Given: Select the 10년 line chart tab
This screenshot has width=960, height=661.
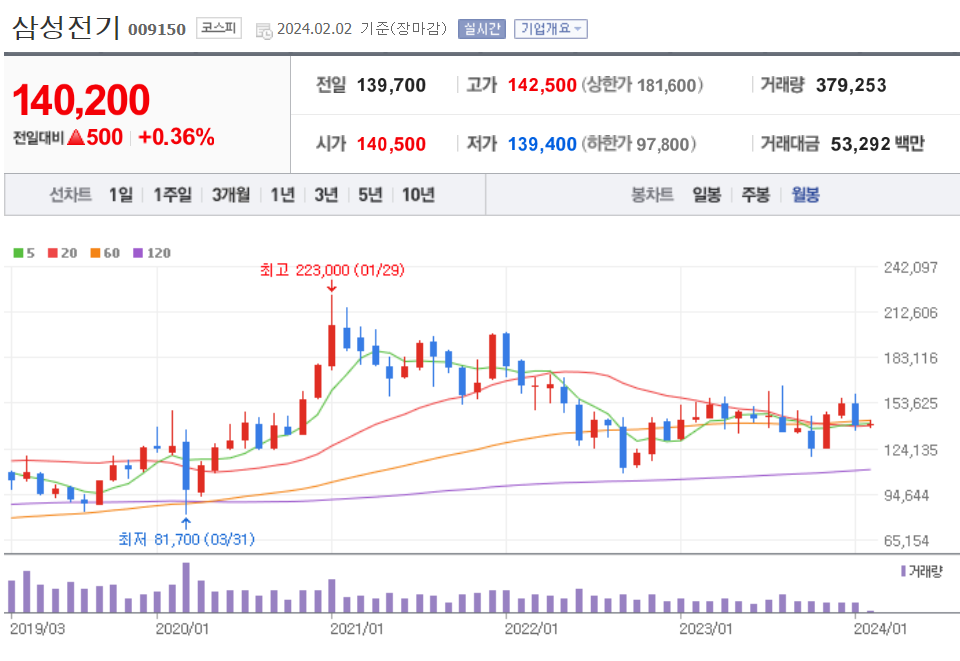Looking at the screenshot, I should (418, 195).
